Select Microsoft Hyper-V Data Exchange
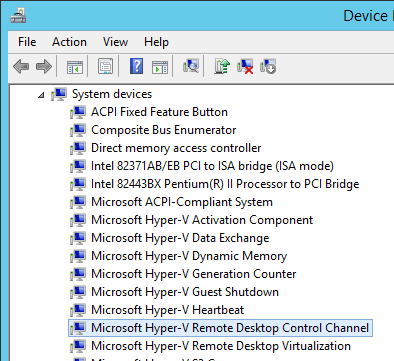This screenshot has height=361, width=394. point(180,238)
